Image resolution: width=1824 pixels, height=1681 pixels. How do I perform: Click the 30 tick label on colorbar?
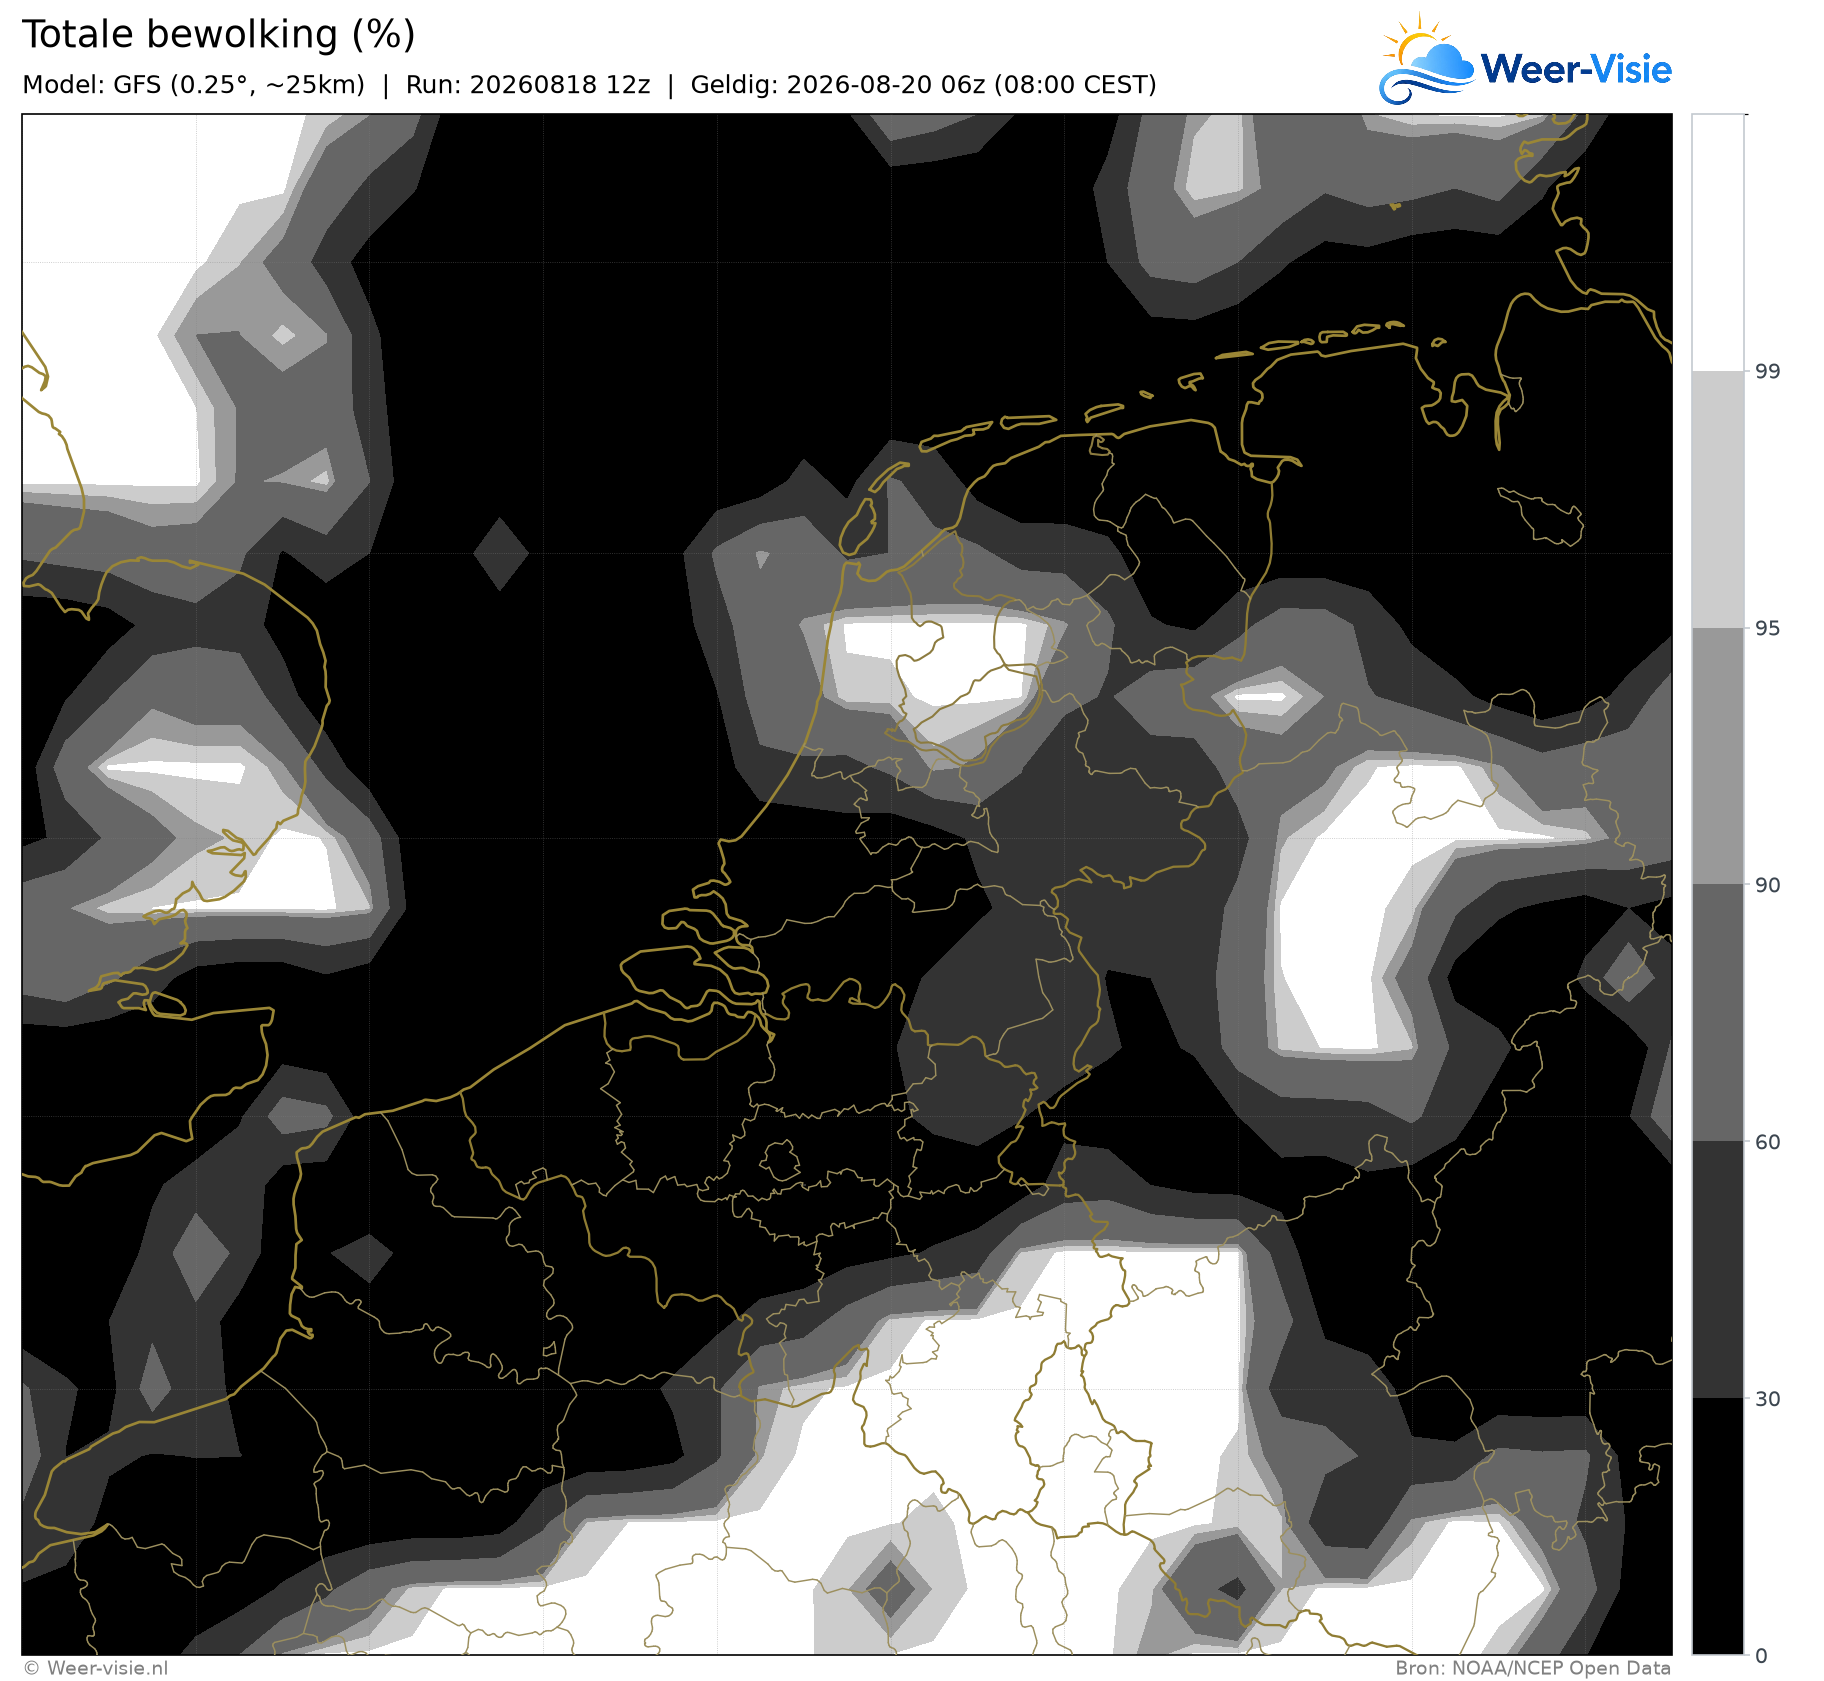[x=1767, y=1398]
